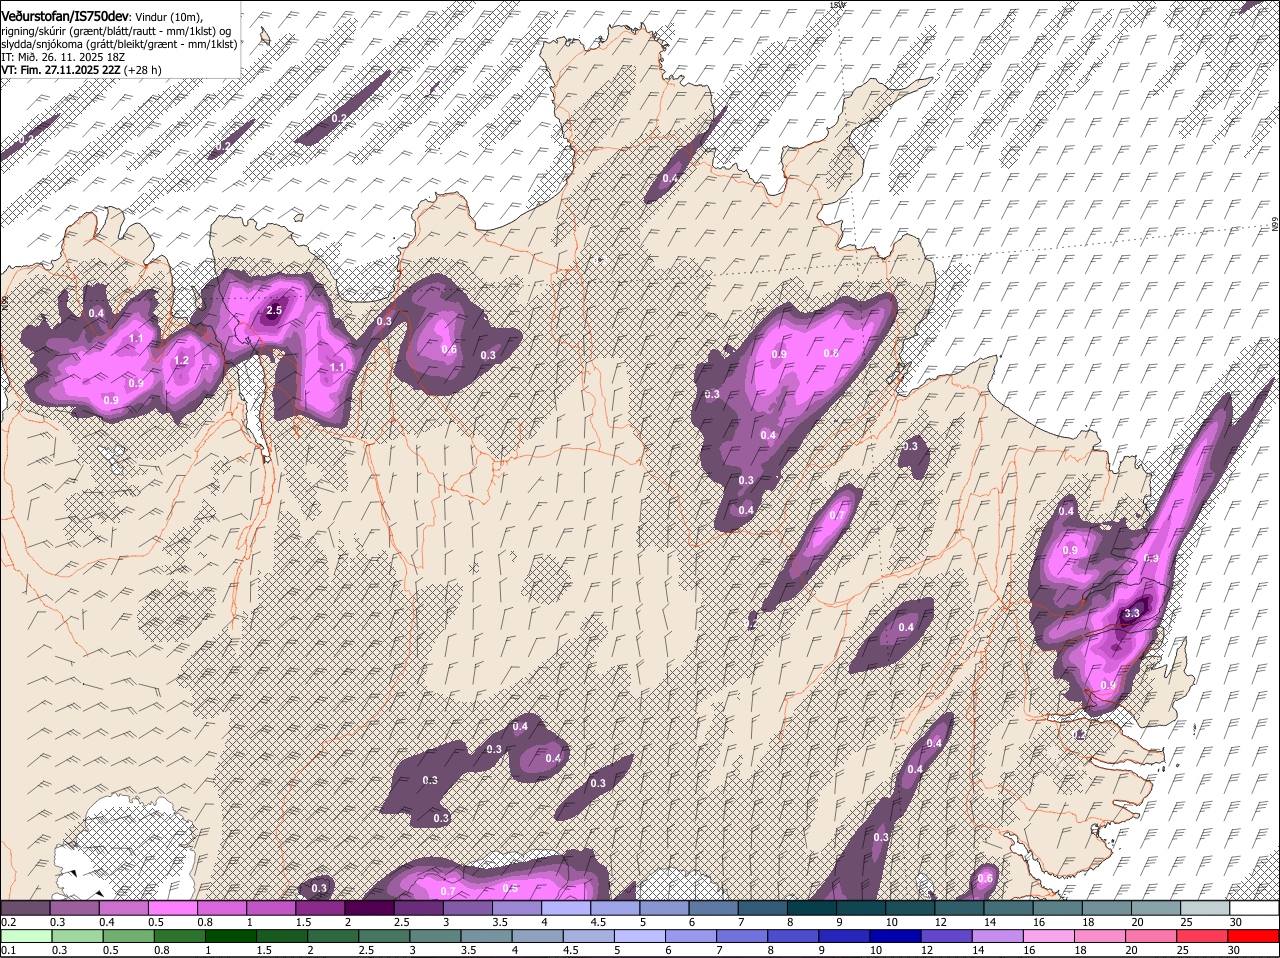
Task: Click purple scale swatch between 0.3 and 0.4
Action: click(x=74, y=908)
